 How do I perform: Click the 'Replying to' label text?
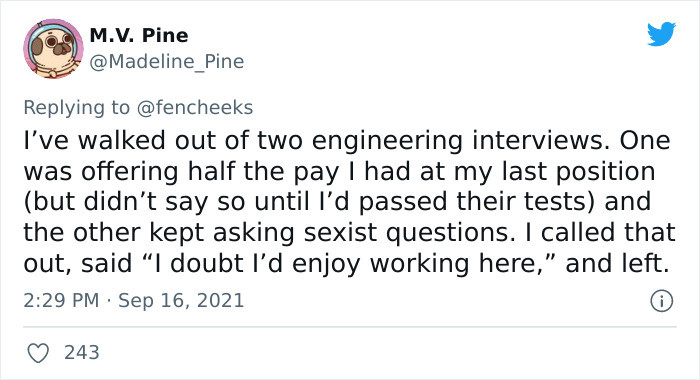pos(76,108)
